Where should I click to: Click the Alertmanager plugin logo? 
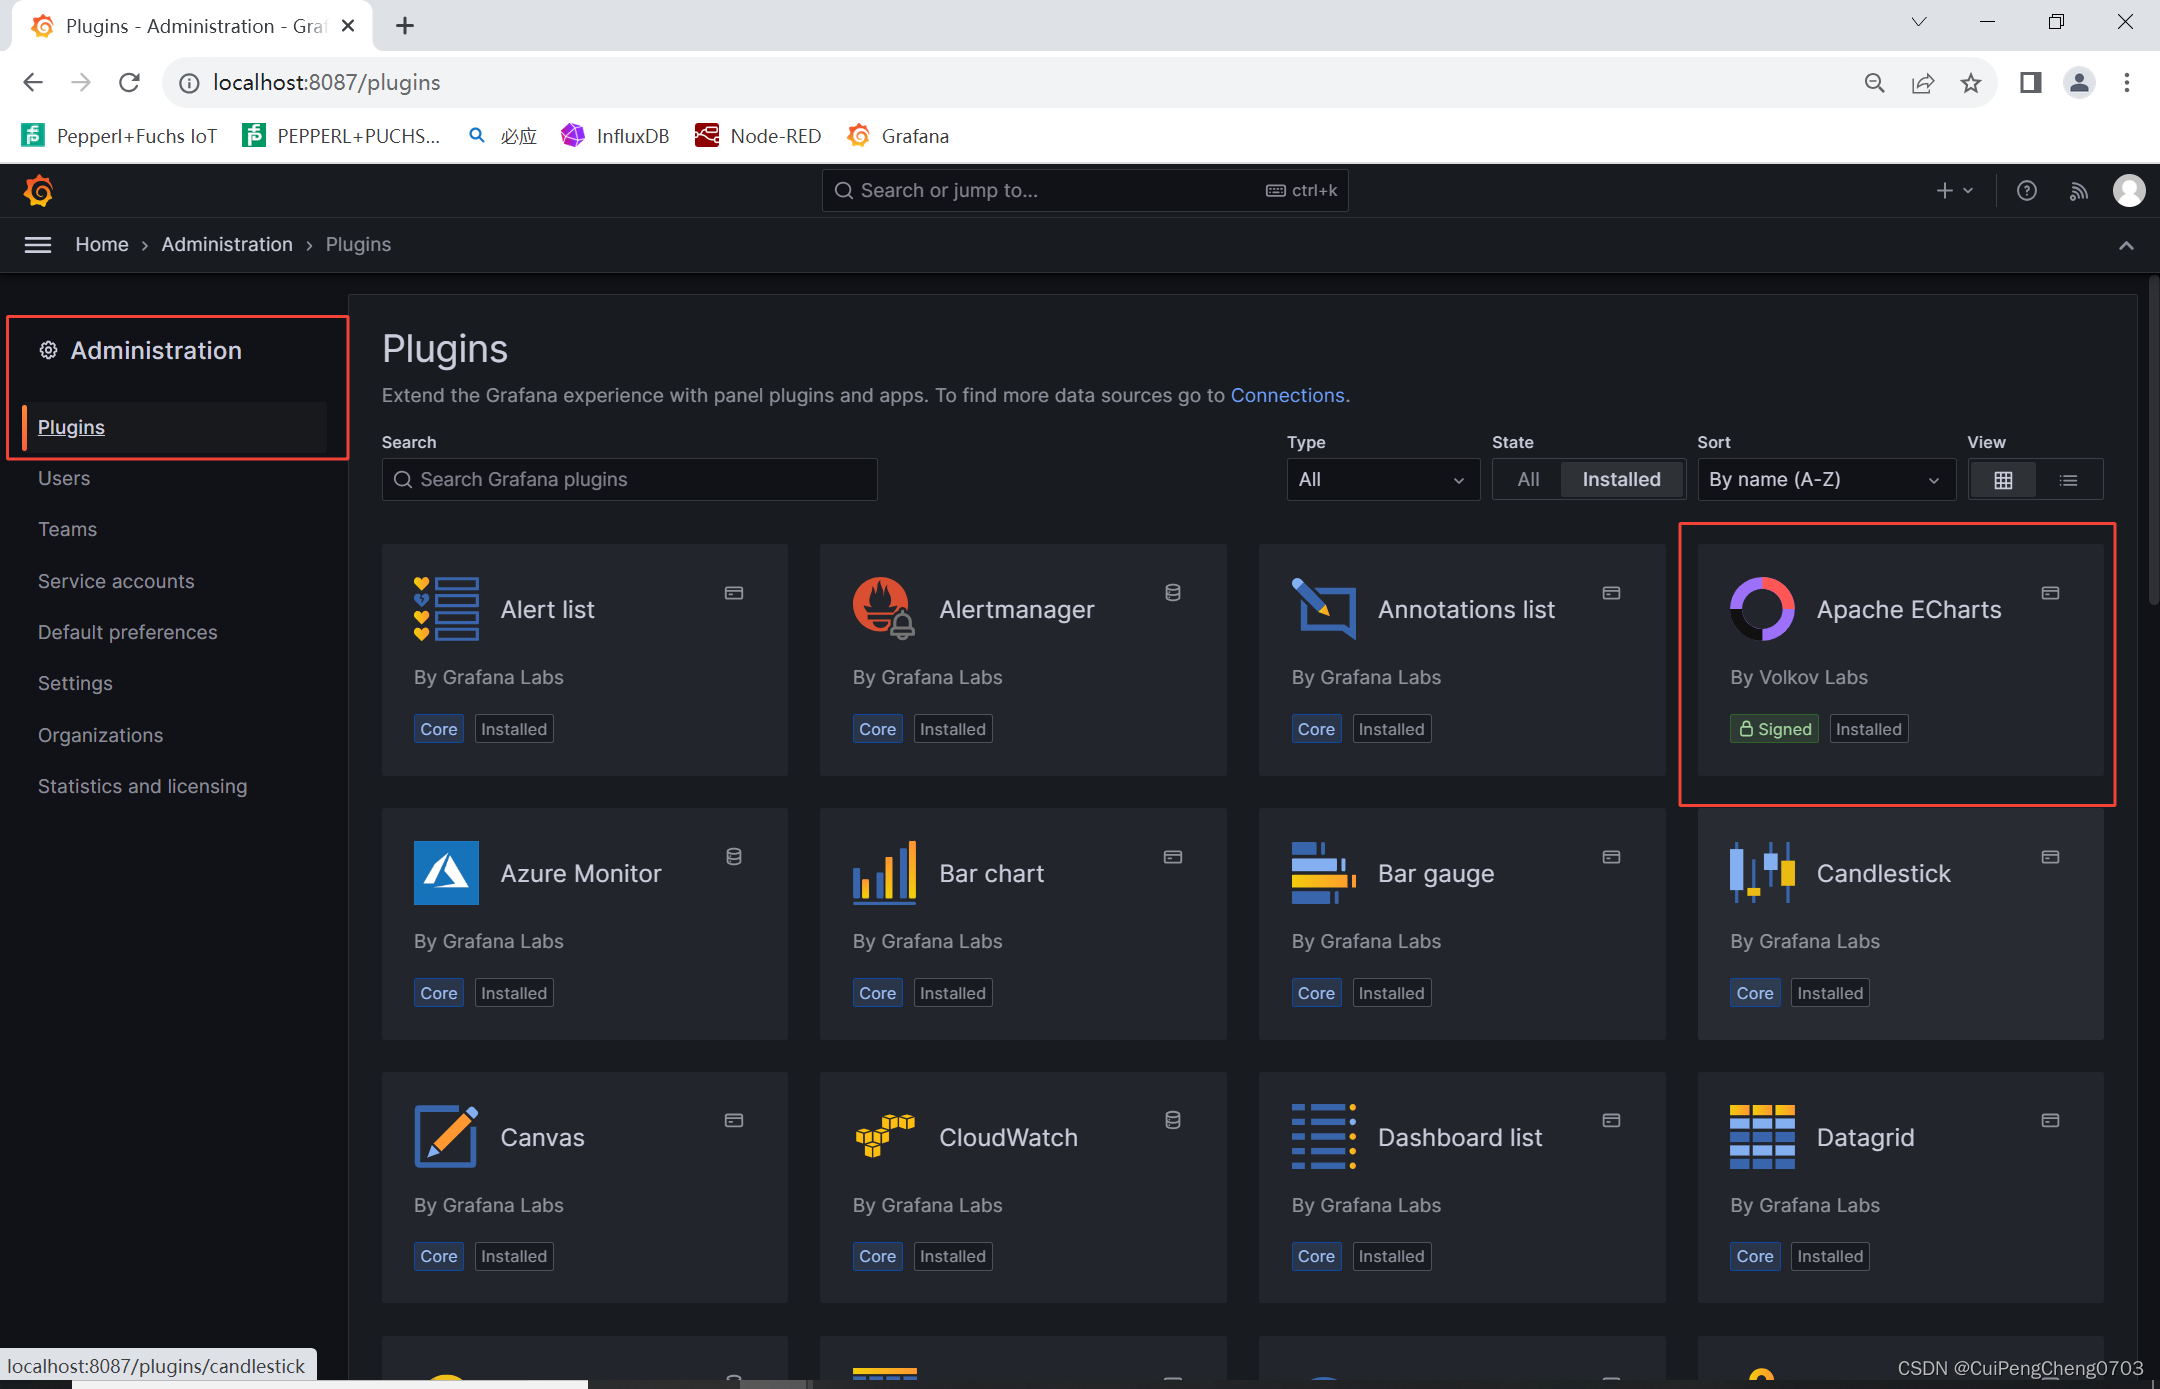click(885, 609)
